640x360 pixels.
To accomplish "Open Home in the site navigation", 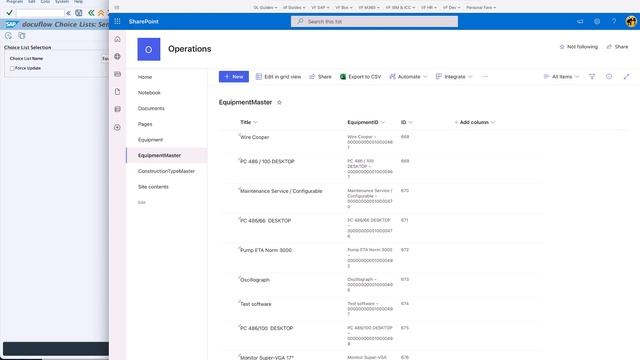I will (145, 77).
